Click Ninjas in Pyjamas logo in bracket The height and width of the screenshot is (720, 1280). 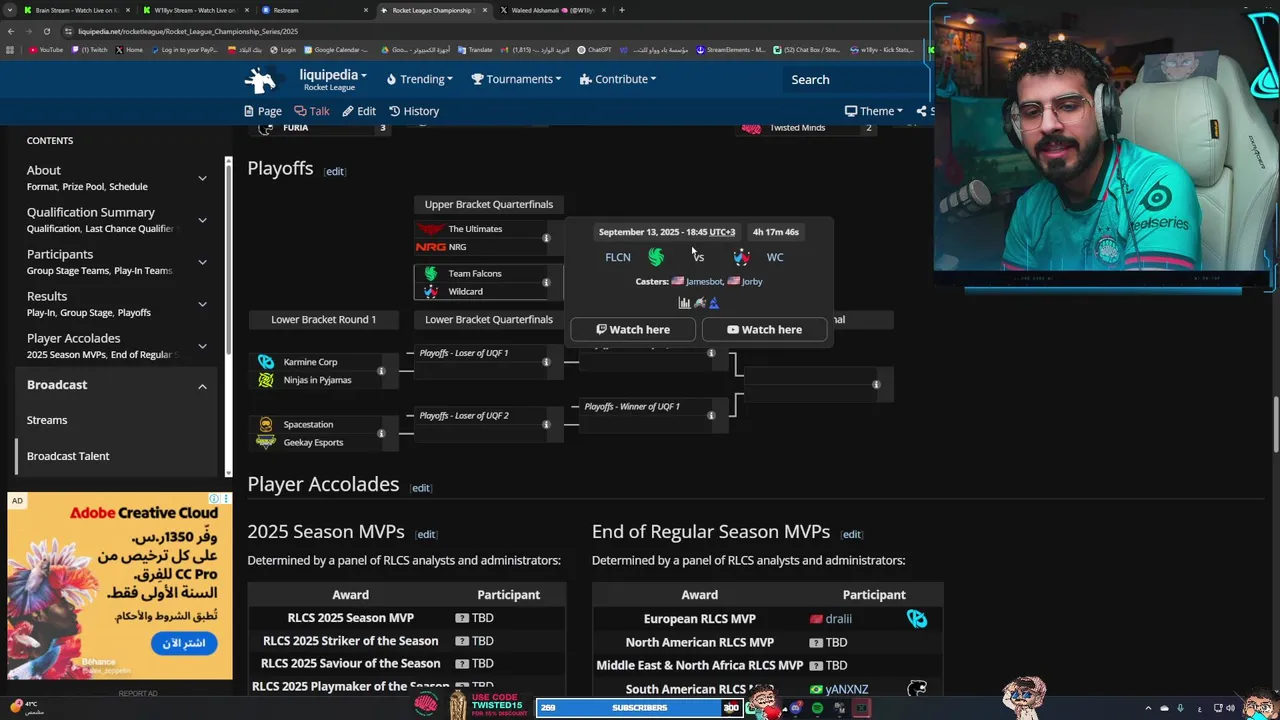[266, 380]
